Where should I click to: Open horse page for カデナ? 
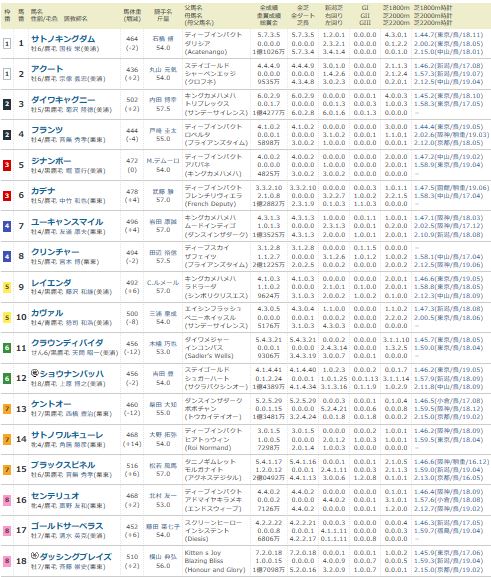[x=43, y=191]
